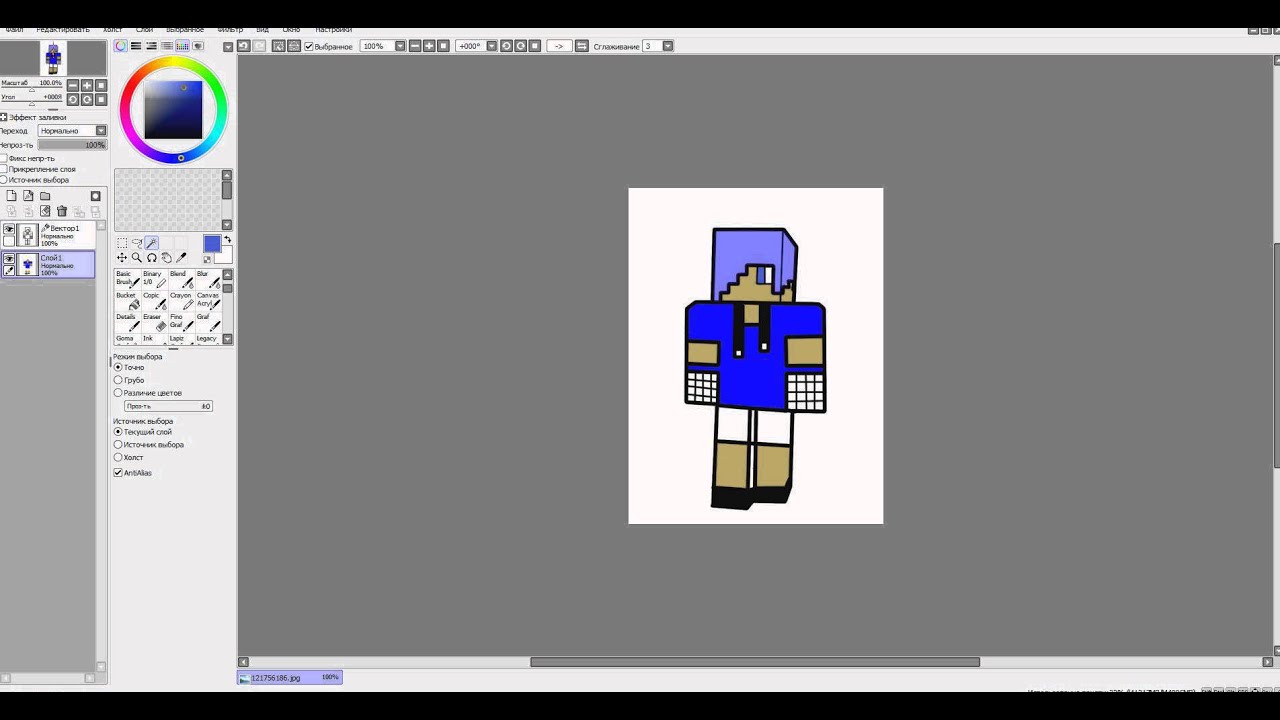
Task: Zoom out with toolbar minus button
Action: point(414,46)
